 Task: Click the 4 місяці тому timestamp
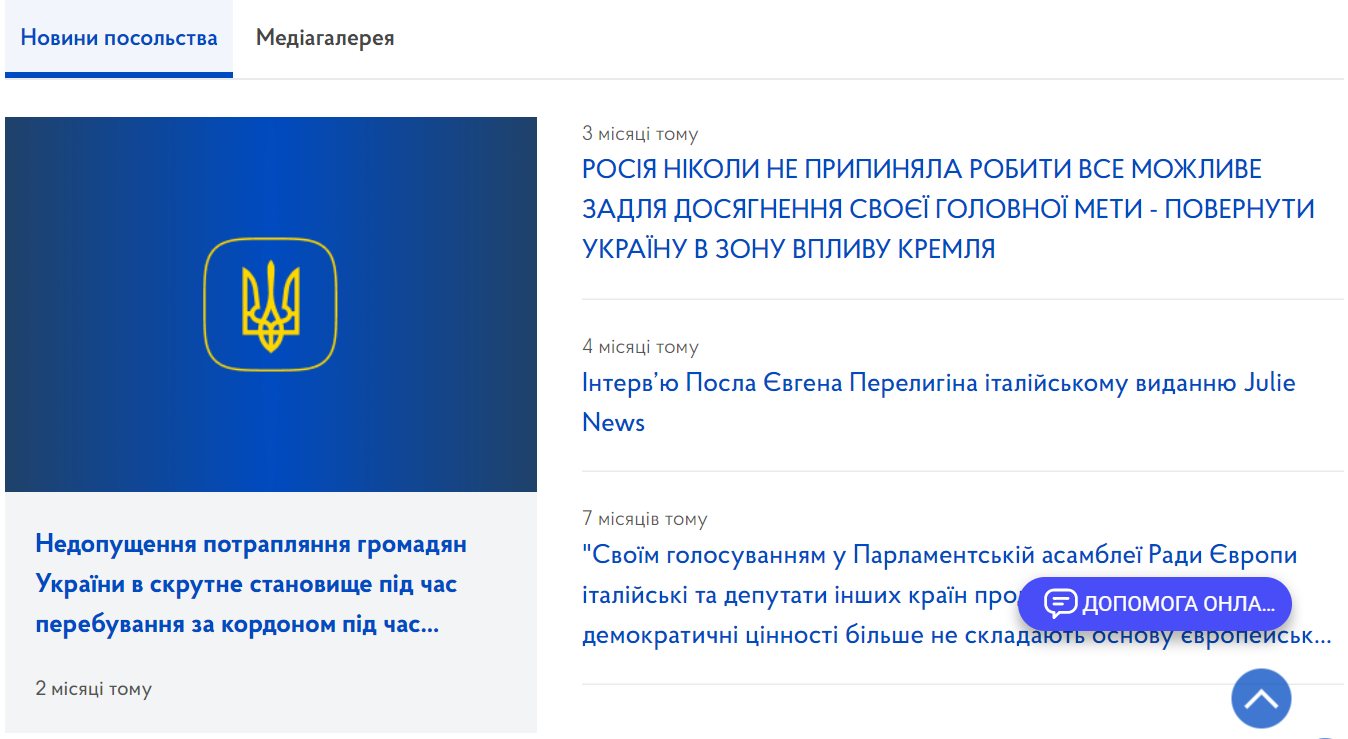[x=640, y=346]
